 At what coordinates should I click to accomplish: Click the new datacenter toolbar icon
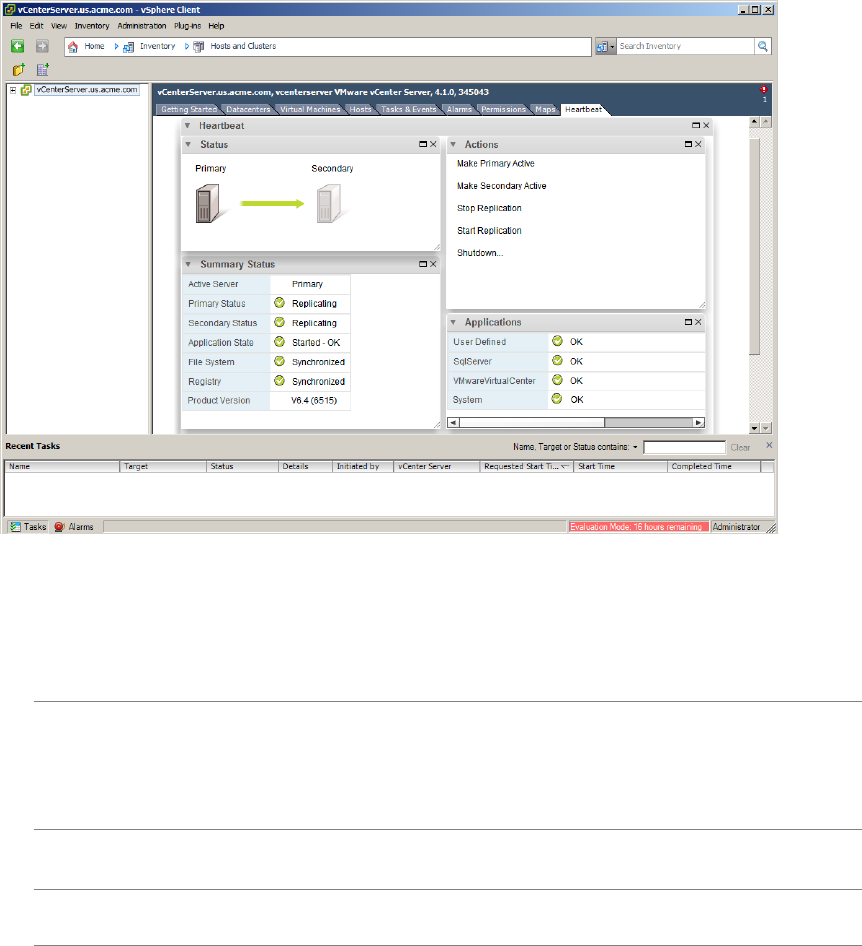(x=42, y=69)
